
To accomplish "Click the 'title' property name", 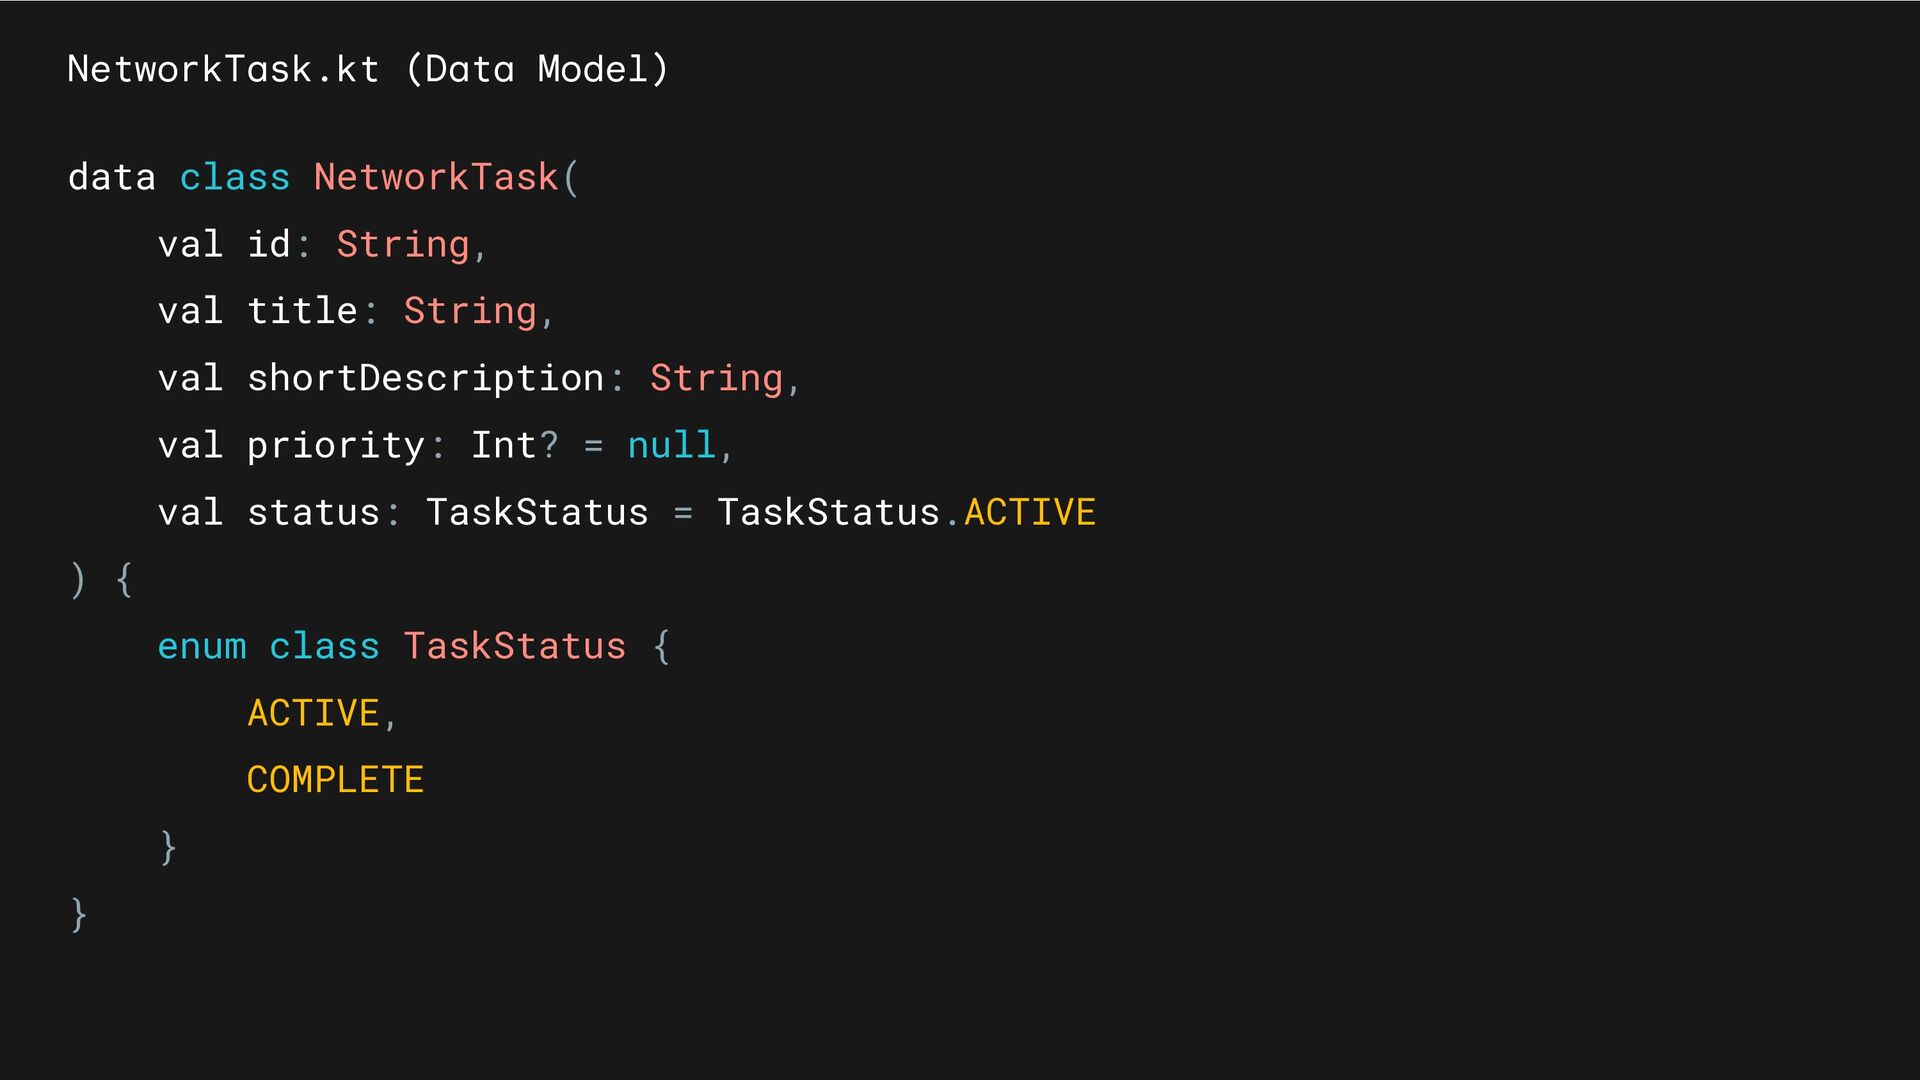I will [x=302, y=311].
